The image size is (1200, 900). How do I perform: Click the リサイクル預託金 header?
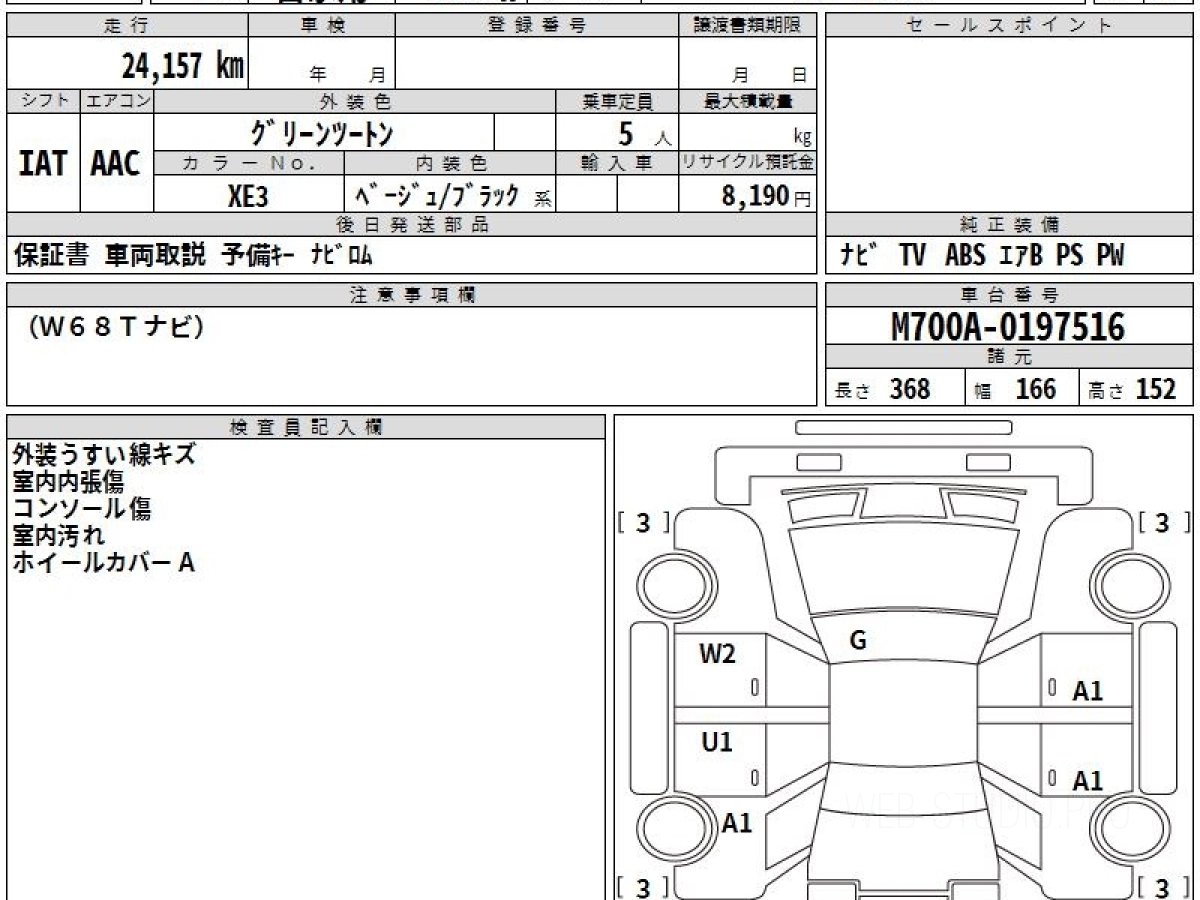(x=748, y=162)
